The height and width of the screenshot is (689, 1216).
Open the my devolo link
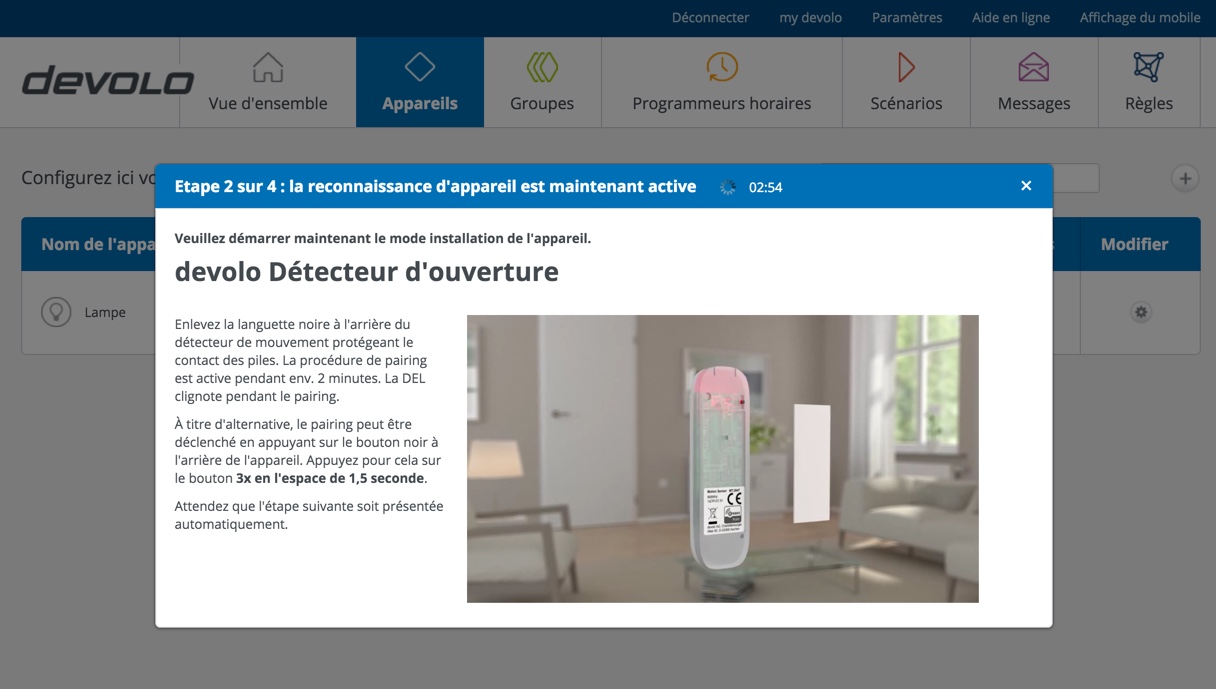click(810, 18)
